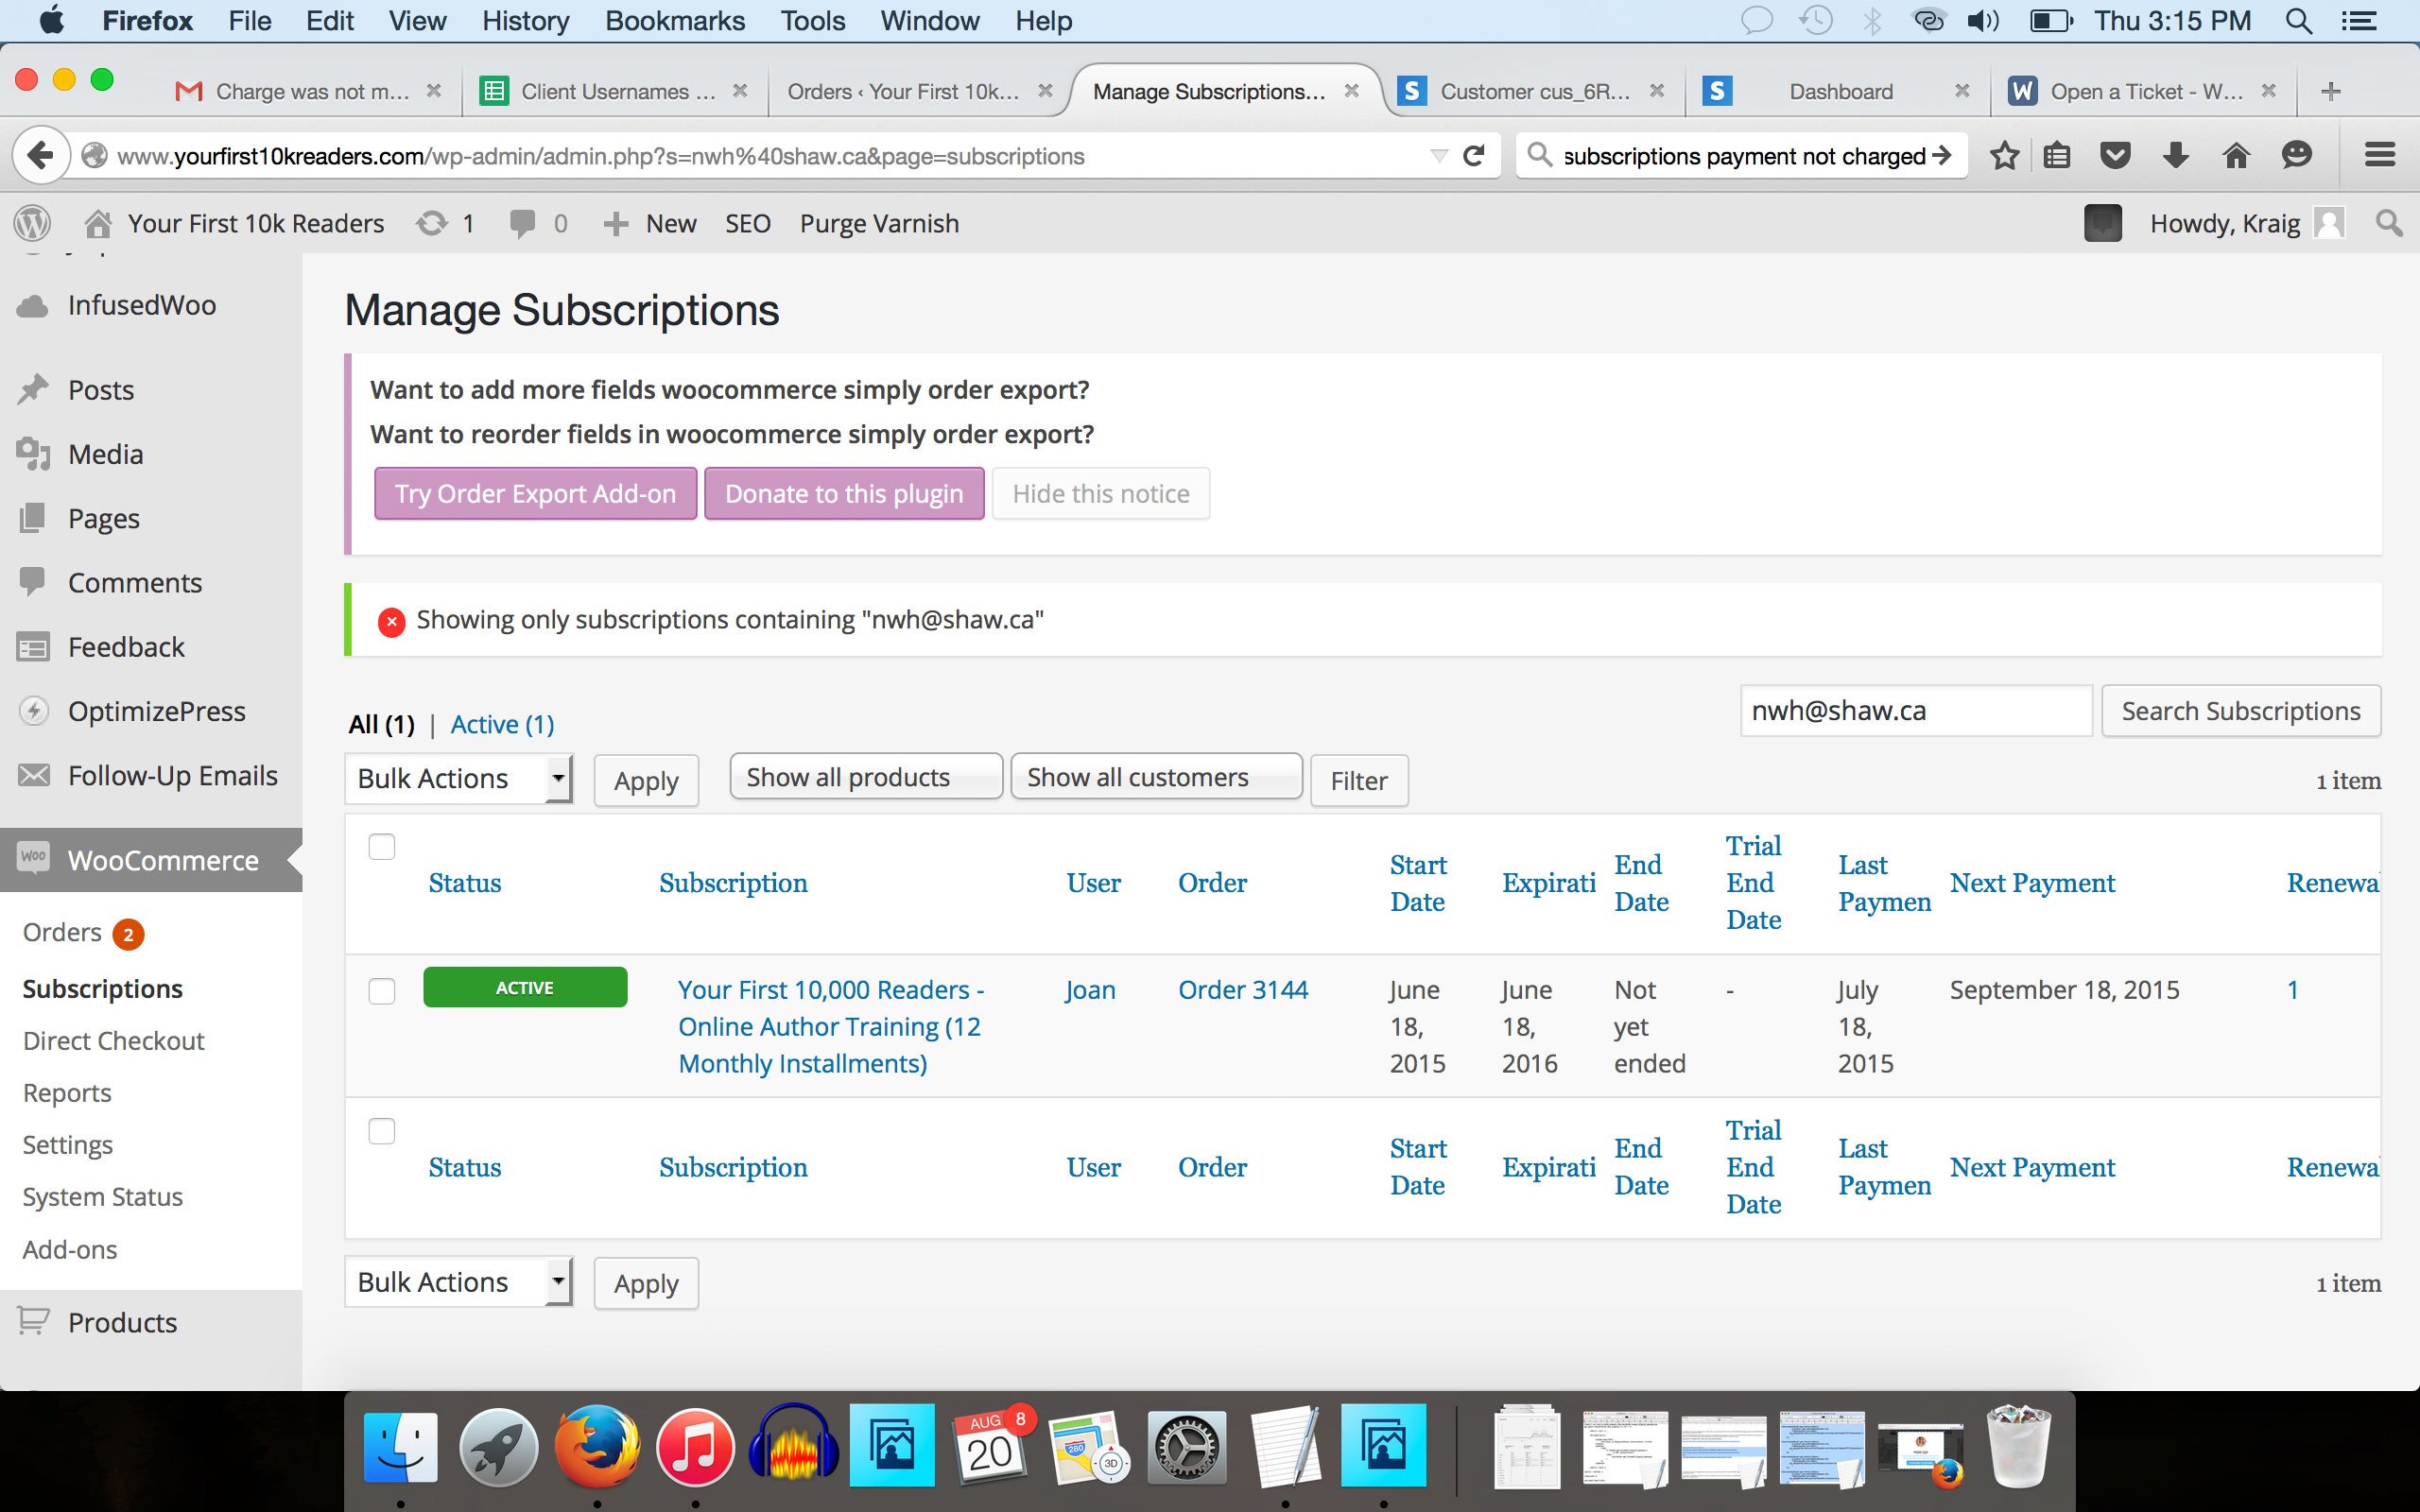Viewport: 2420px width, 1512px height.
Task: Click the Firefox URL address bar
Action: pyautogui.click(x=760, y=156)
